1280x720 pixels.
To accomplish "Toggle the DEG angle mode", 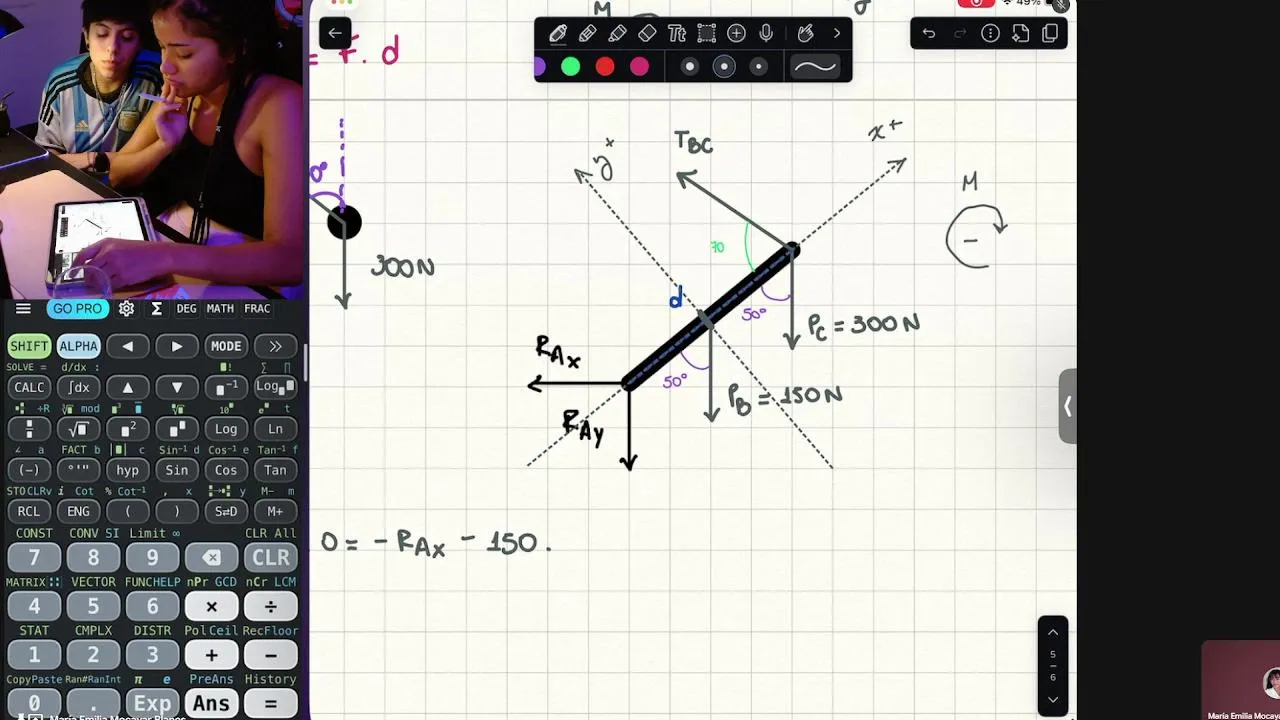I will (x=187, y=309).
